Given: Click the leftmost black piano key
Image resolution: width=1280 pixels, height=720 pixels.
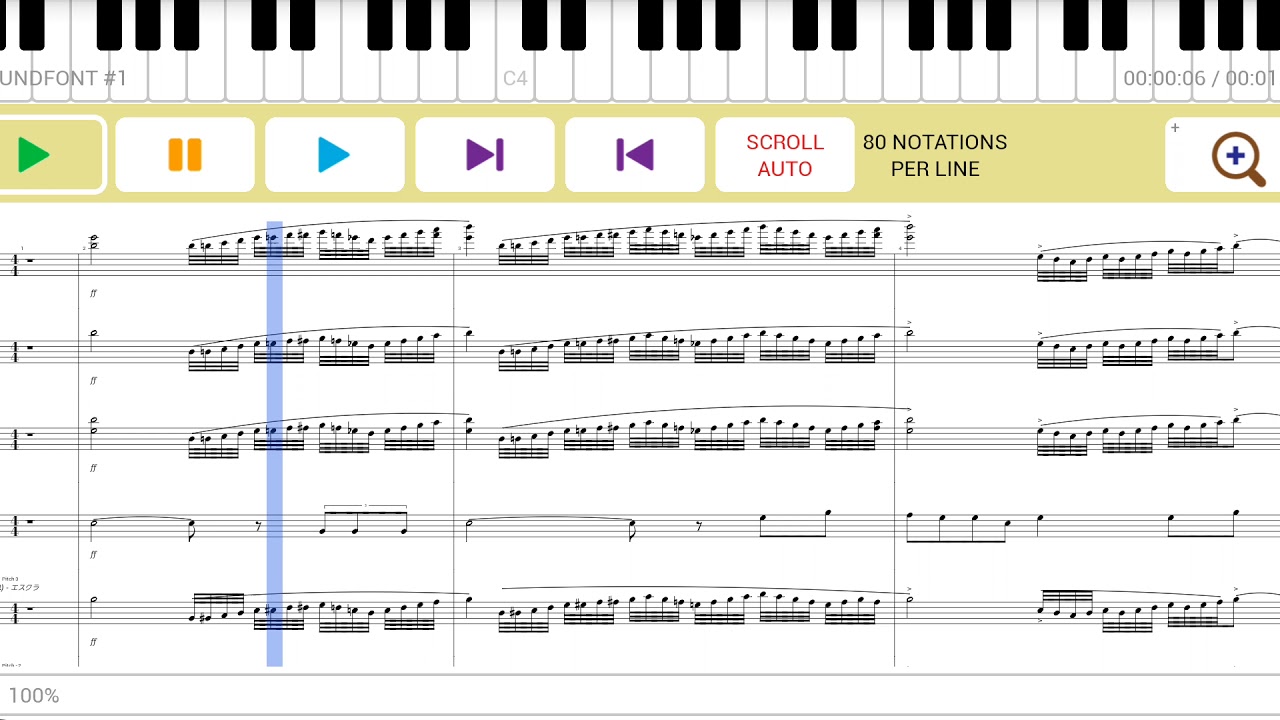Looking at the screenshot, I should click(x=32, y=25).
